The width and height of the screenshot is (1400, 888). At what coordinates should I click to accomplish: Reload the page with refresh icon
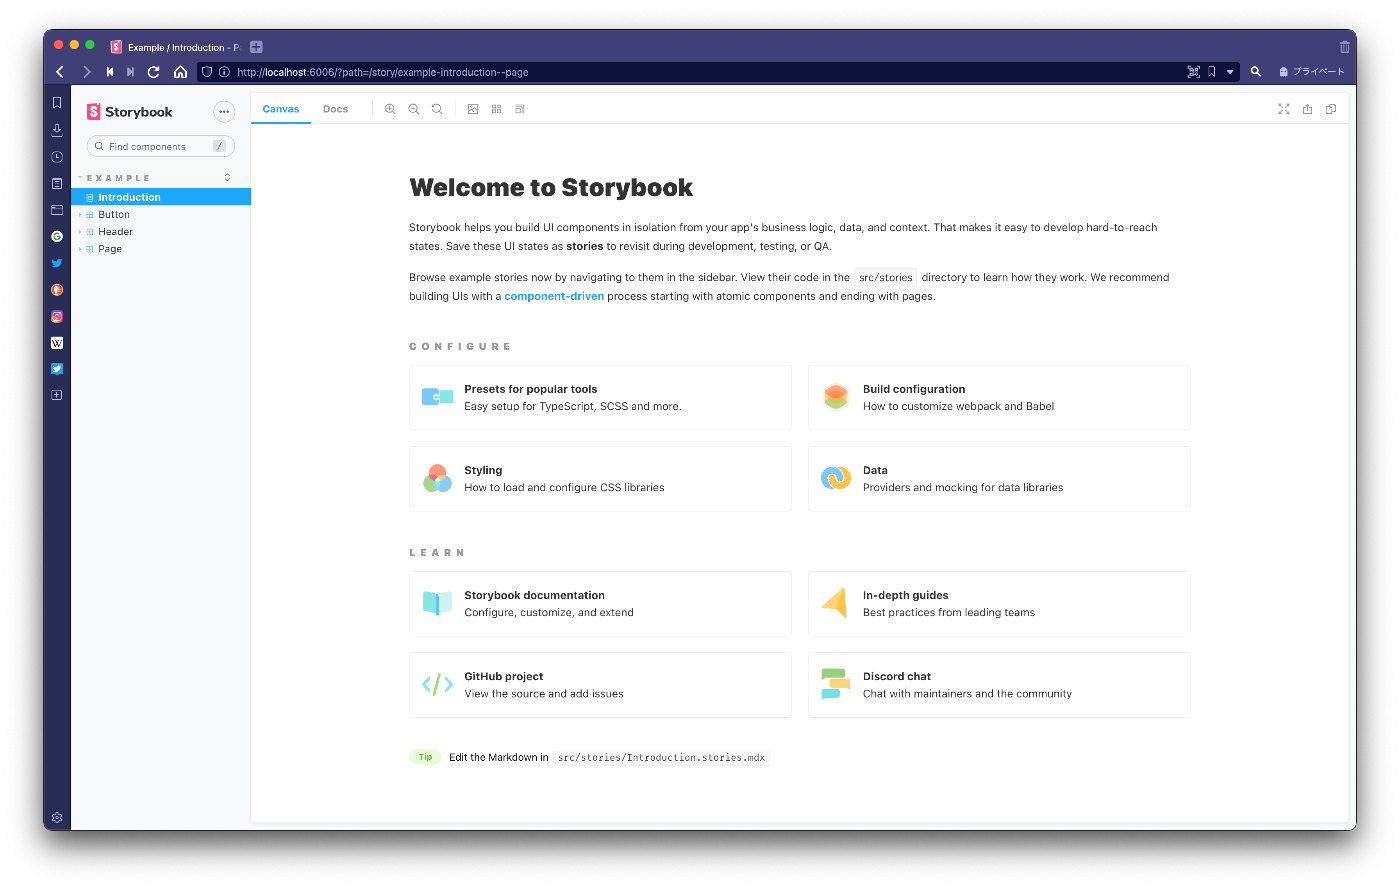[154, 72]
